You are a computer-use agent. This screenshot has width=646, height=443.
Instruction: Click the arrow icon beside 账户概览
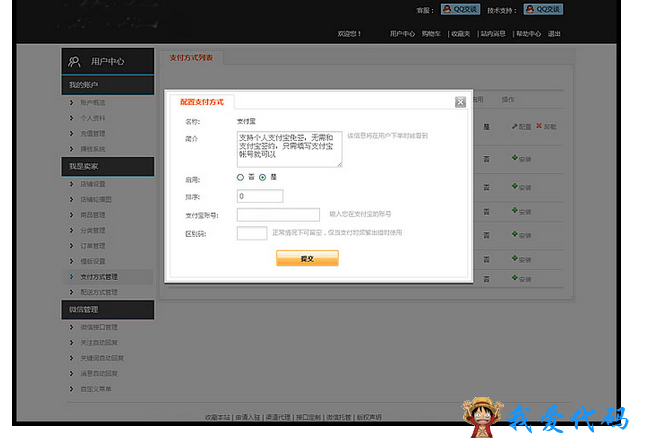[x=71, y=102]
